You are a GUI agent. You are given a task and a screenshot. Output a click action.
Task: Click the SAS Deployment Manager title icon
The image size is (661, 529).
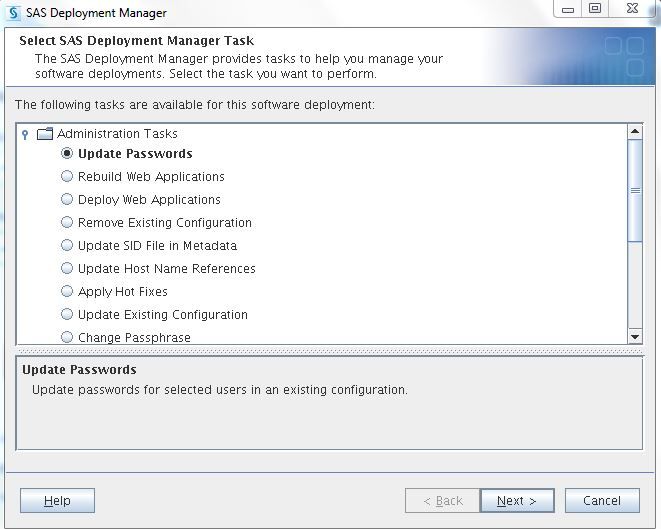tap(14, 13)
